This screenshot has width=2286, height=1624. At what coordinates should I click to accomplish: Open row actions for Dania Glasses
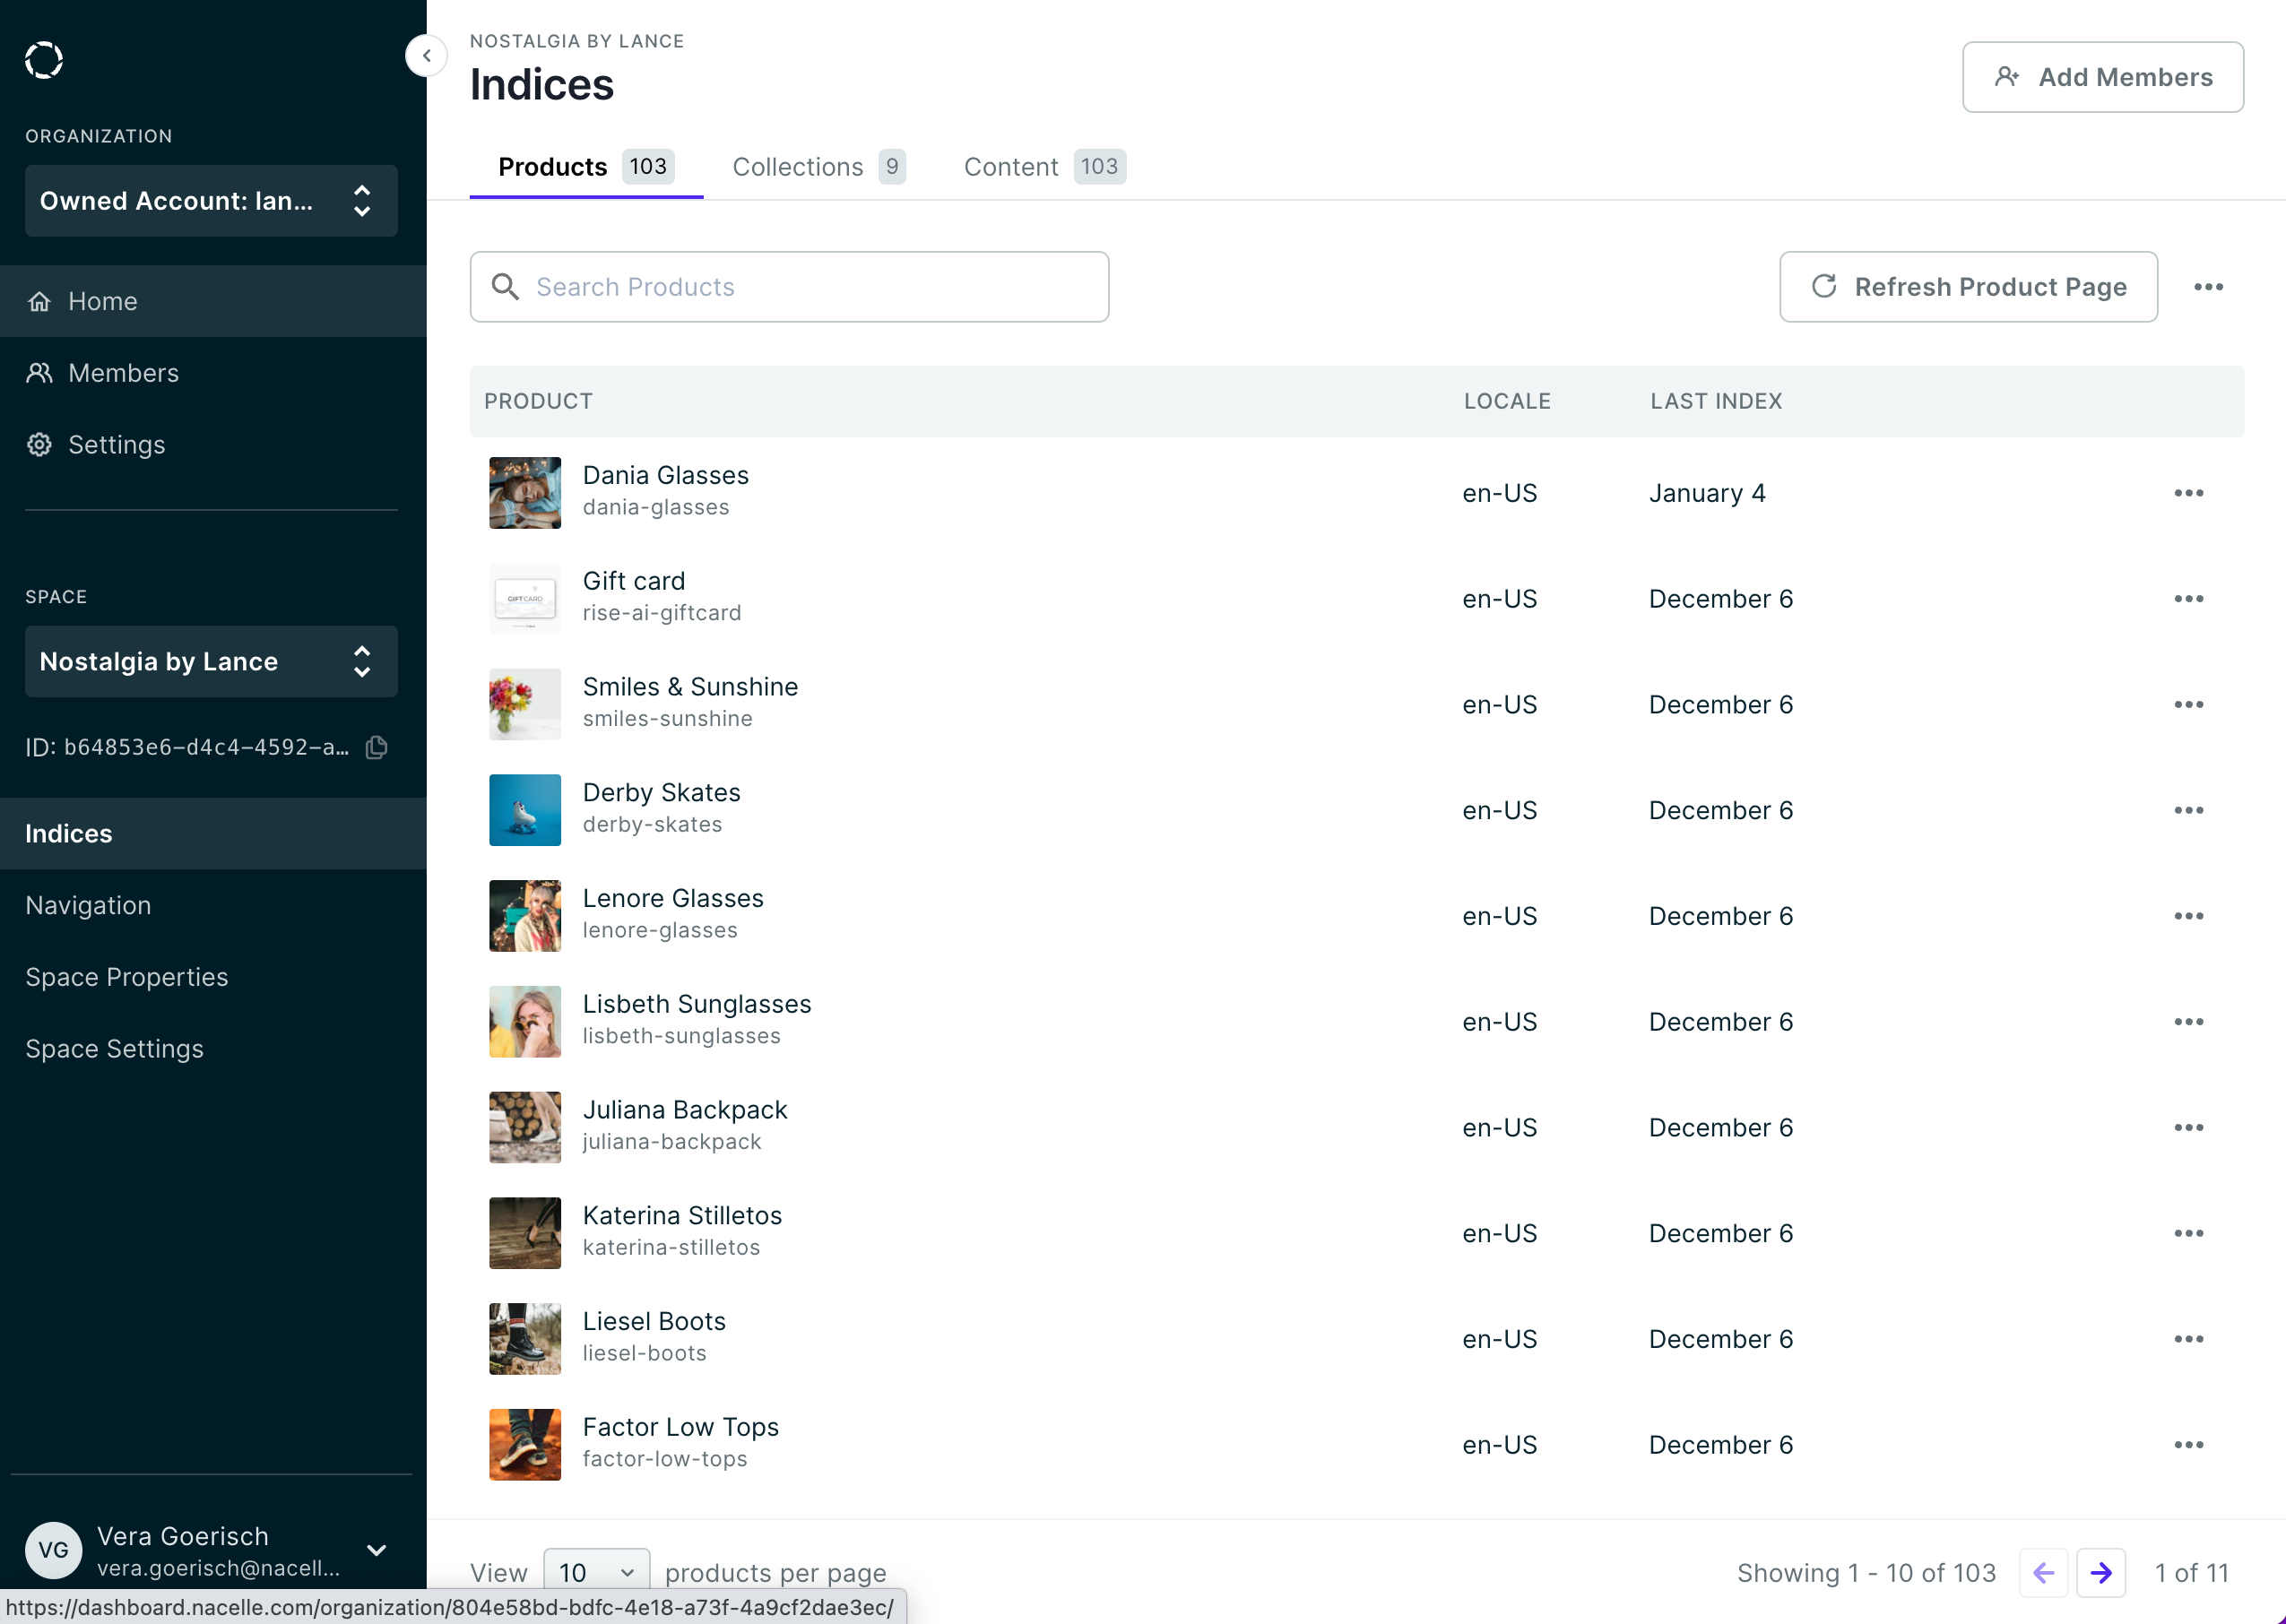click(2188, 493)
